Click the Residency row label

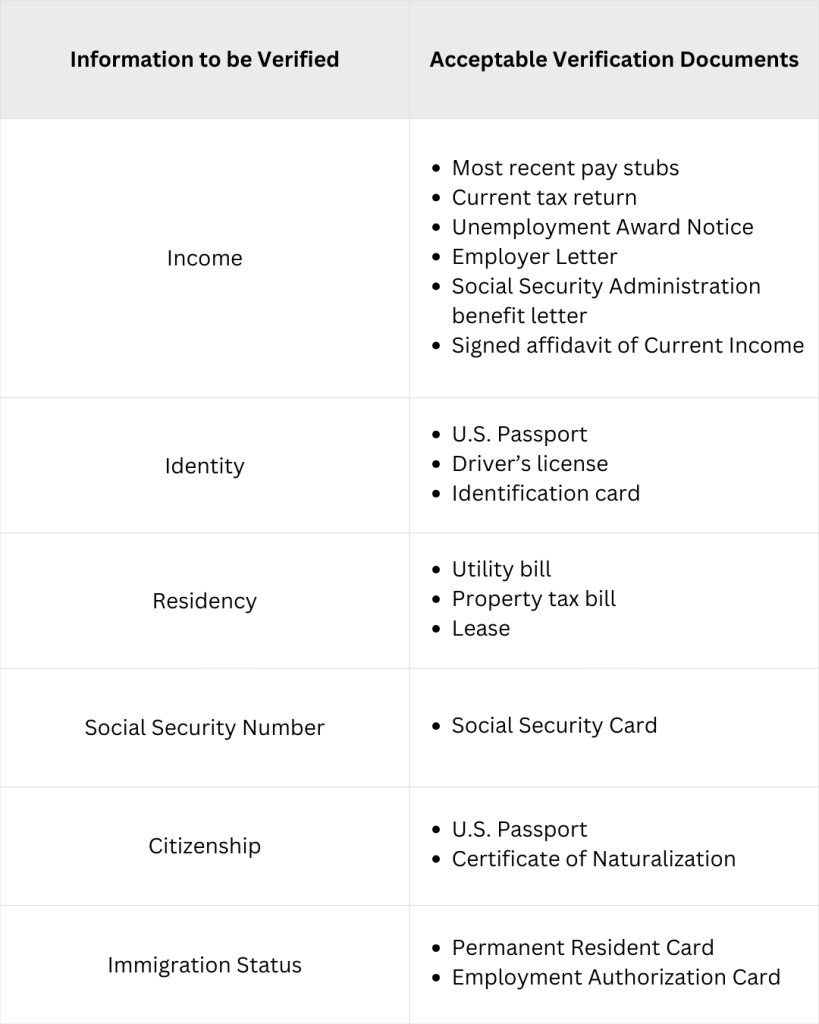click(x=204, y=601)
